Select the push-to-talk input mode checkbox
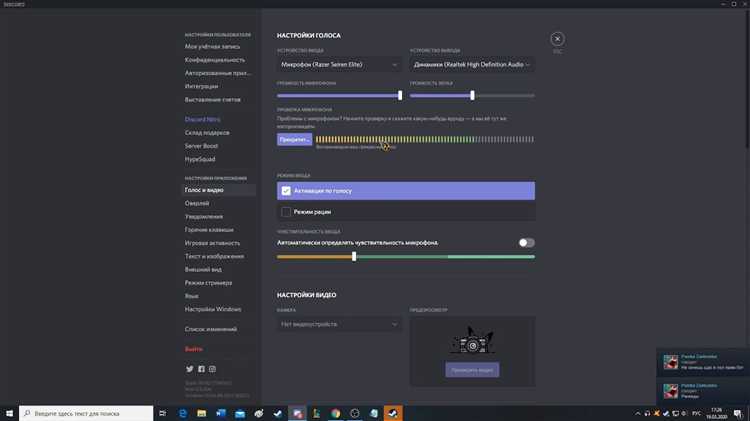This screenshot has height=421, width=750. click(287, 212)
